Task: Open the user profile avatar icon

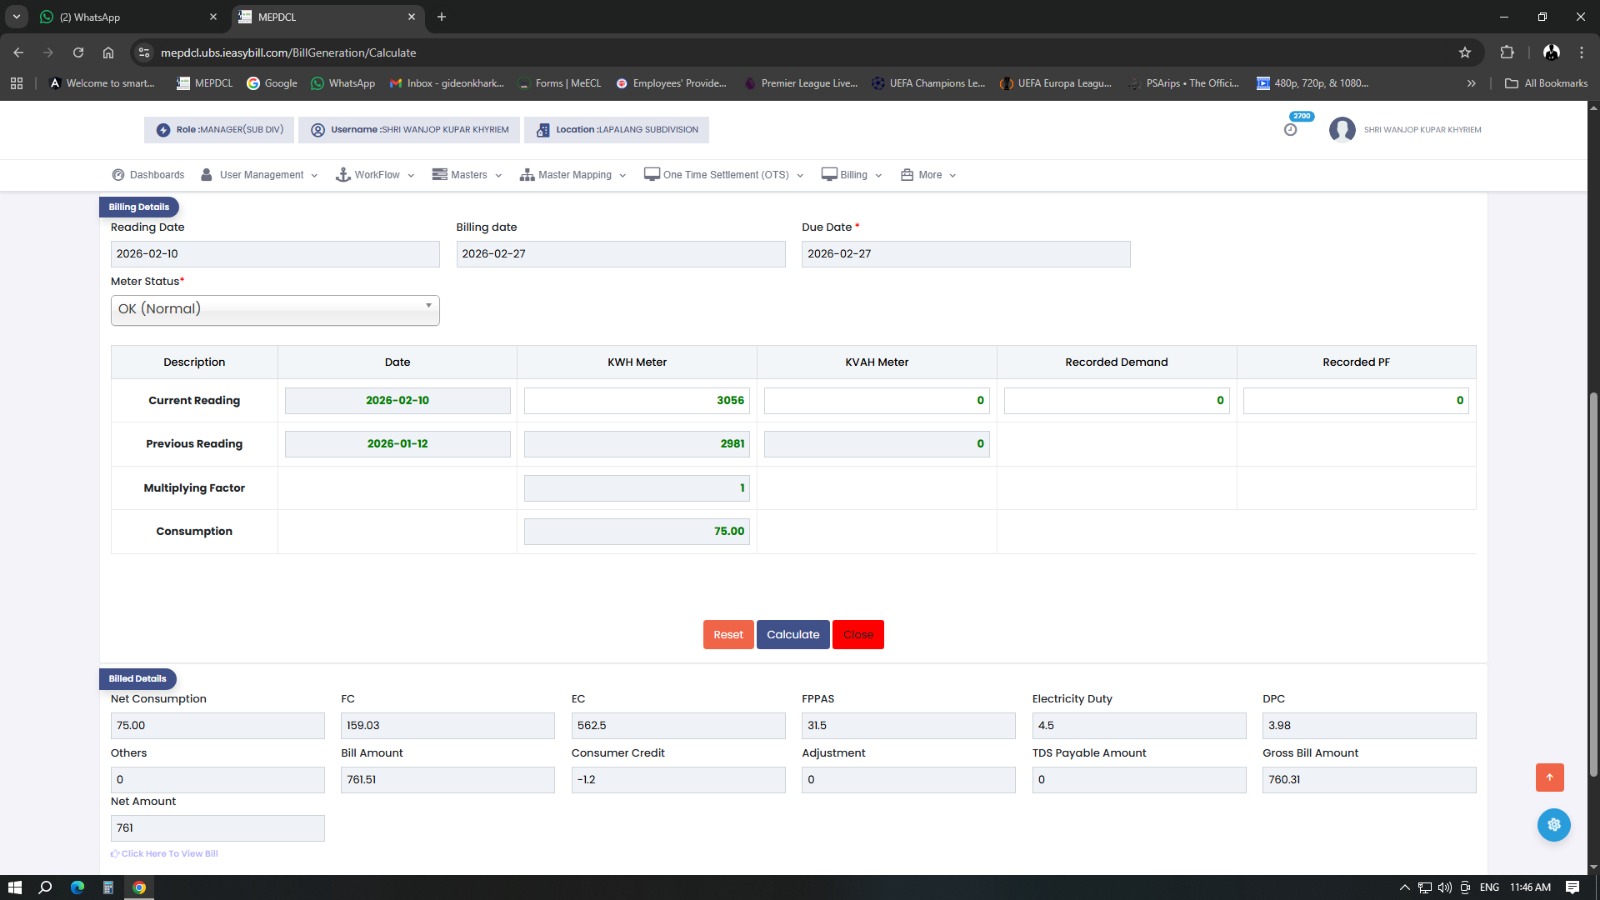Action: point(1342,130)
